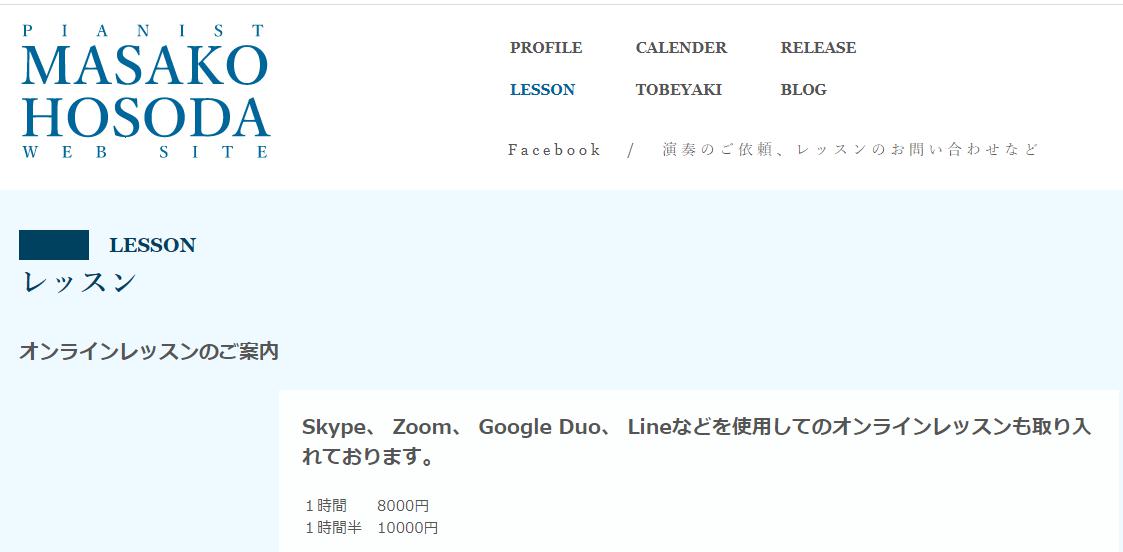1123x552 pixels.
Task: Open the PROFILE page
Action: (x=546, y=48)
